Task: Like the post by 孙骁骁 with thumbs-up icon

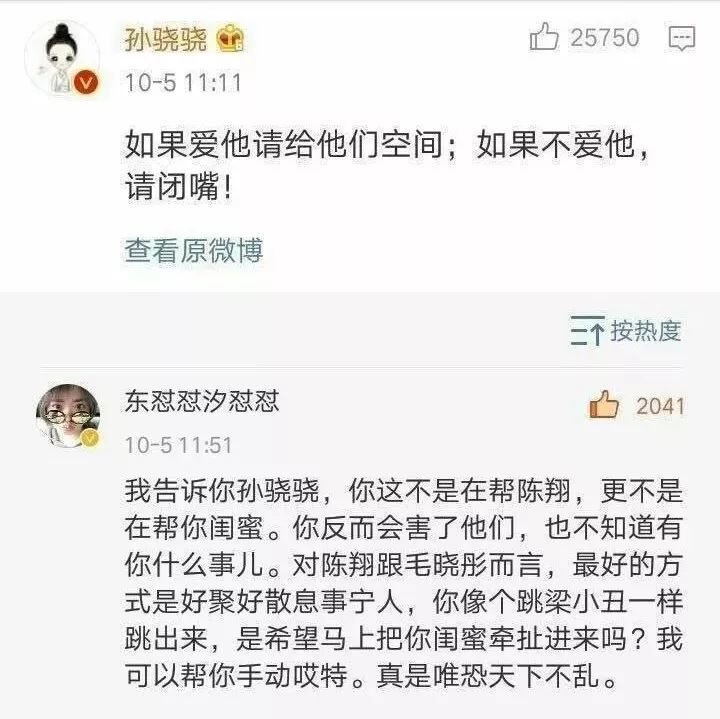Action: pyautogui.click(x=544, y=37)
